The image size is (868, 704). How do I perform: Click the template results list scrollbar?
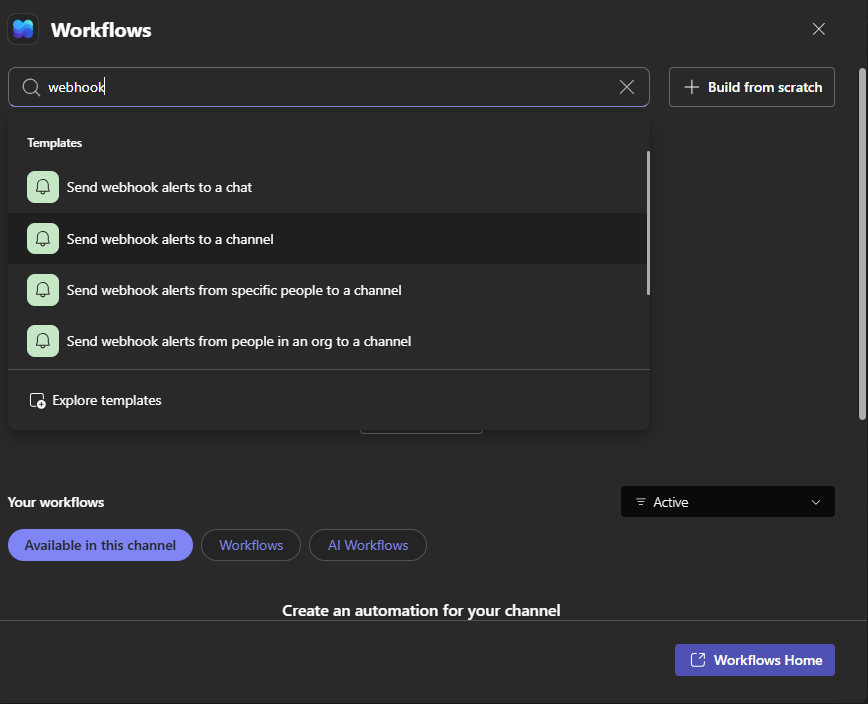[x=648, y=223]
